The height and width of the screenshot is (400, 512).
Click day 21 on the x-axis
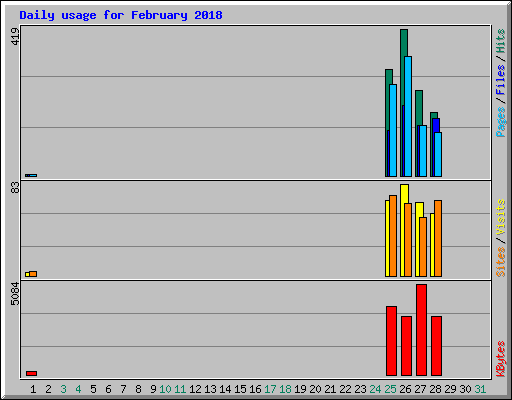(330, 389)
